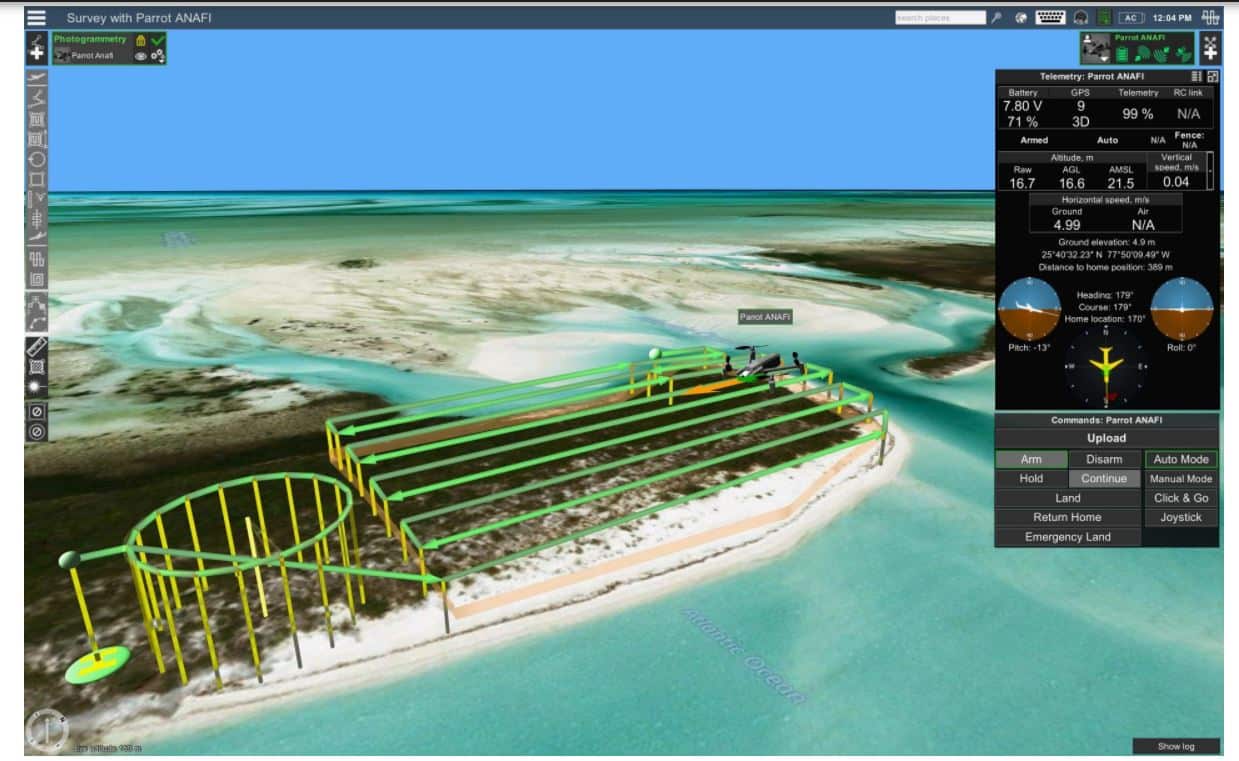Click the pitch attitude indicator
This screenshot has width=1239, height=761.
[x=1030, y=309]
